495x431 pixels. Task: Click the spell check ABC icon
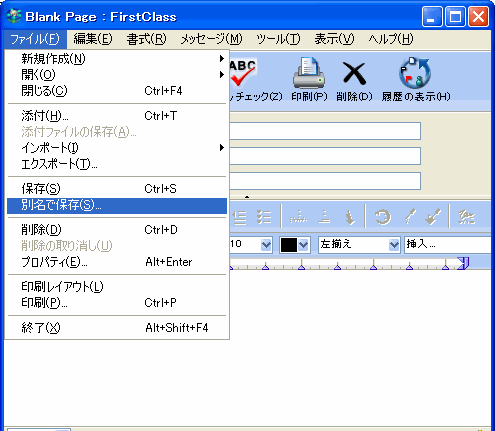tap(243, 74)
